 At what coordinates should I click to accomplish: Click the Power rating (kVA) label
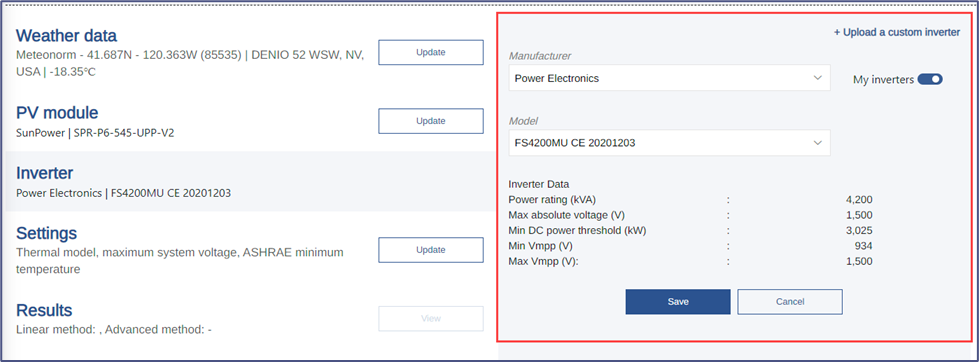tap(553, 200)
